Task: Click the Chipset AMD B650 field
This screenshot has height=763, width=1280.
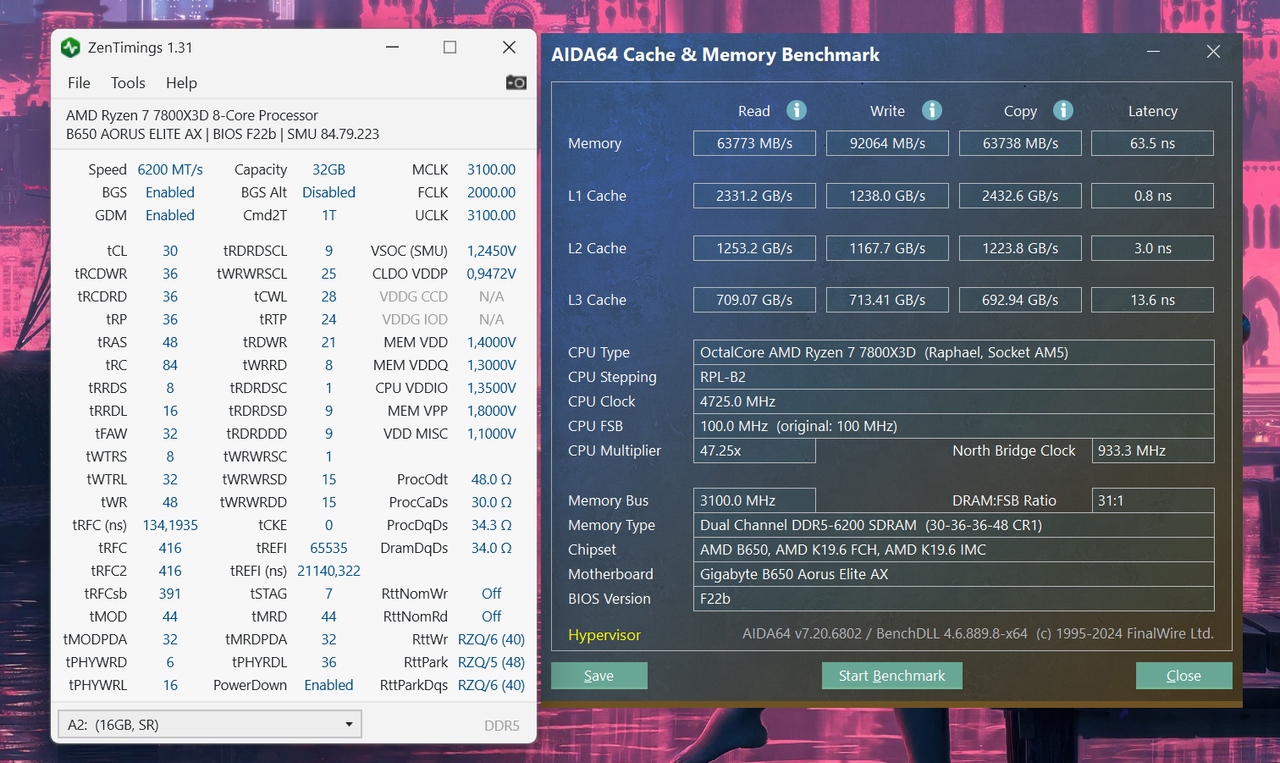Action: (x=953, y=549)
